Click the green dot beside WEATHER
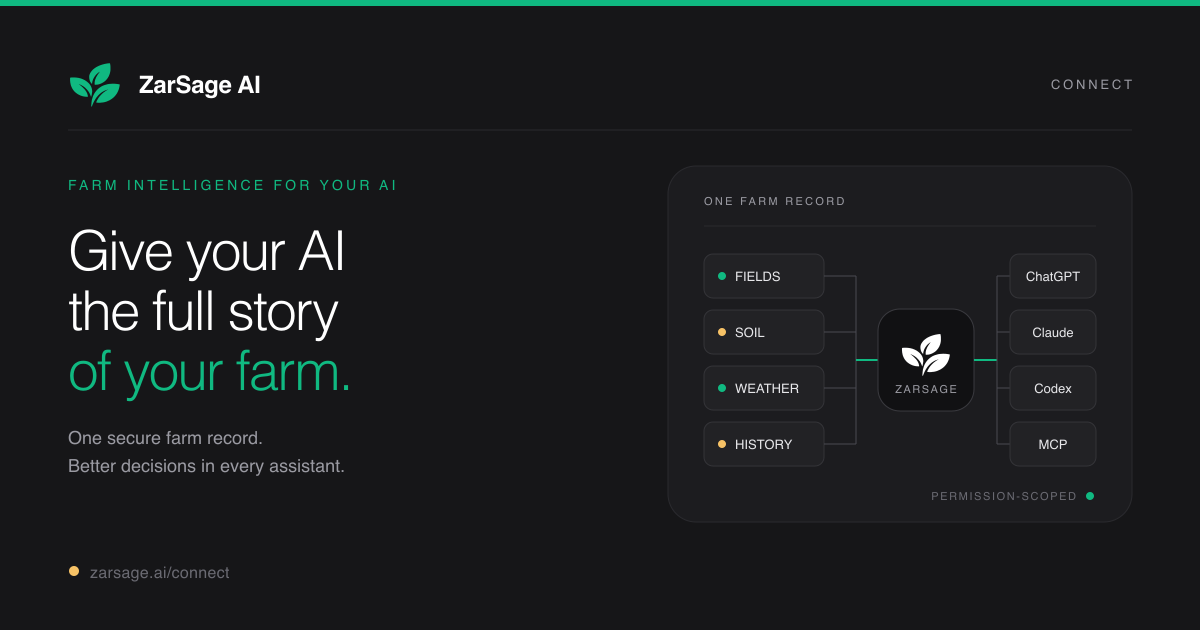The width and height of the screenshot is (1200, 630). coord(722,388)
